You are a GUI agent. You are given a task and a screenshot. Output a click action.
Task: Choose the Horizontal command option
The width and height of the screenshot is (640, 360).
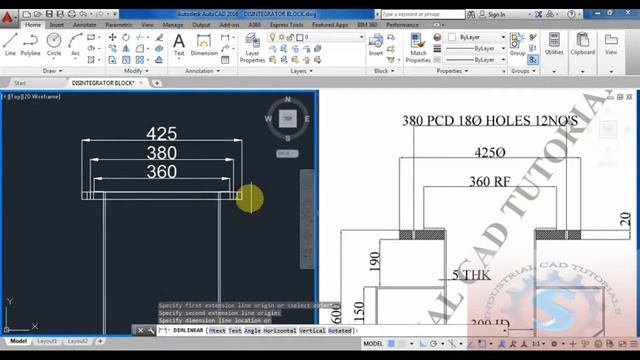(280, 331)
